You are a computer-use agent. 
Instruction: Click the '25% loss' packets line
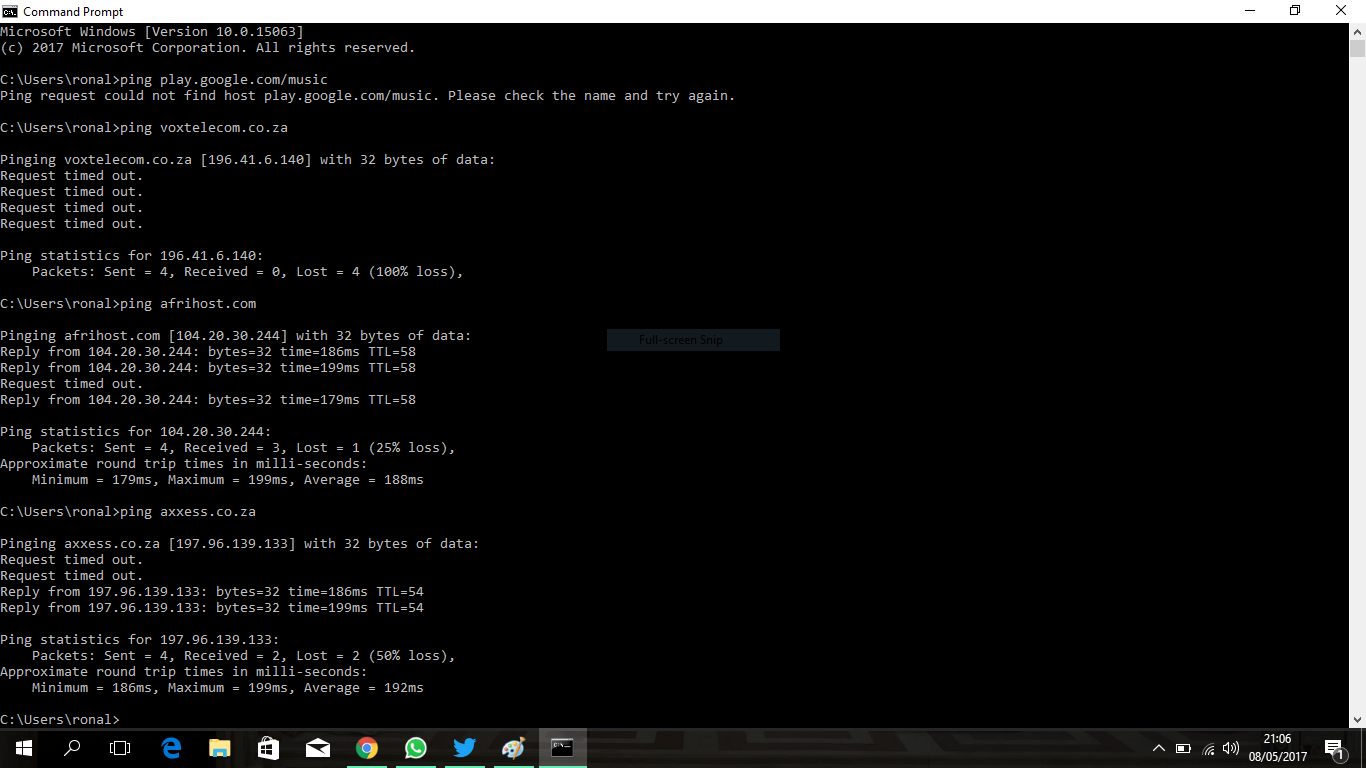[244, 447]
